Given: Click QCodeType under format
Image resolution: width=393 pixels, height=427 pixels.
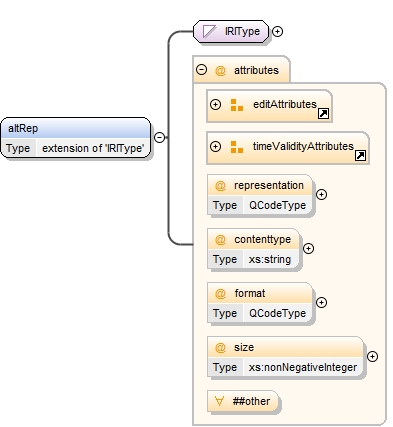Looking at the screenshot, I should point(277,313).
